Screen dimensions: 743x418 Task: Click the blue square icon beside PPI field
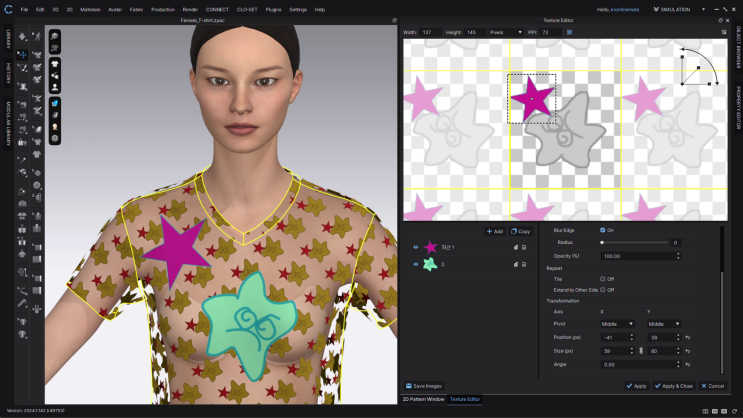569,32
